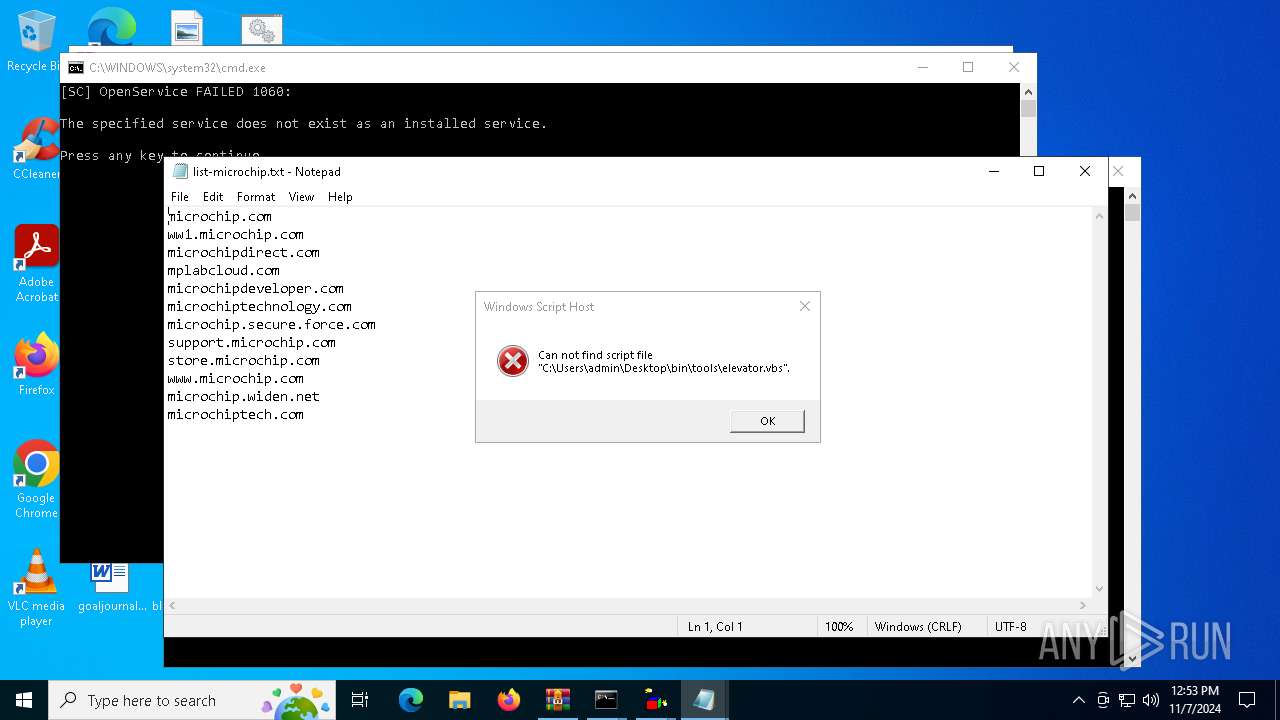Minimize the cmd.exe window
The width and height of the screenshot is (1280, 720).
[922, 68]
